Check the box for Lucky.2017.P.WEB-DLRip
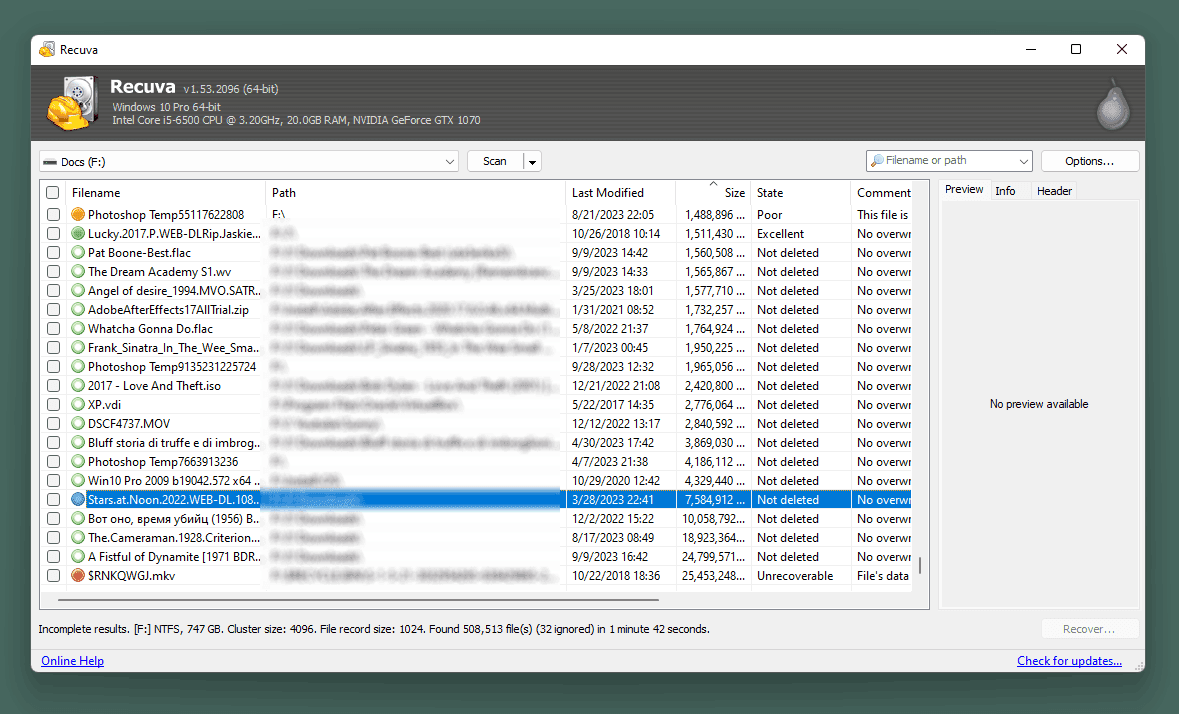Image resolution: width=1179 pixels, height=714 pixels. (x=53, y=234)
